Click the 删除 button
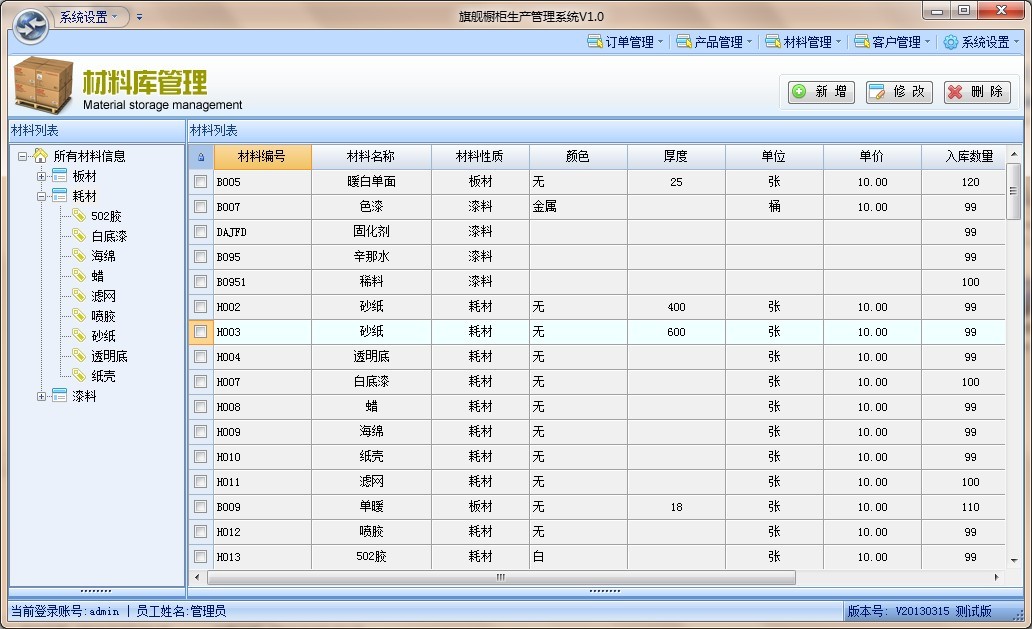This screenshot has width=1032, height=629. coord(977,91)
